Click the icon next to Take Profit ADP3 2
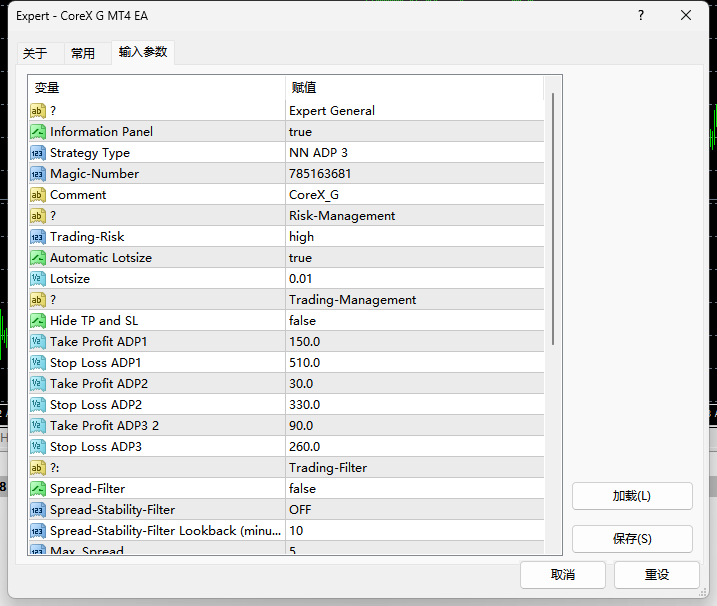Viewport: 717px width, 606px height. pos(38,426)
